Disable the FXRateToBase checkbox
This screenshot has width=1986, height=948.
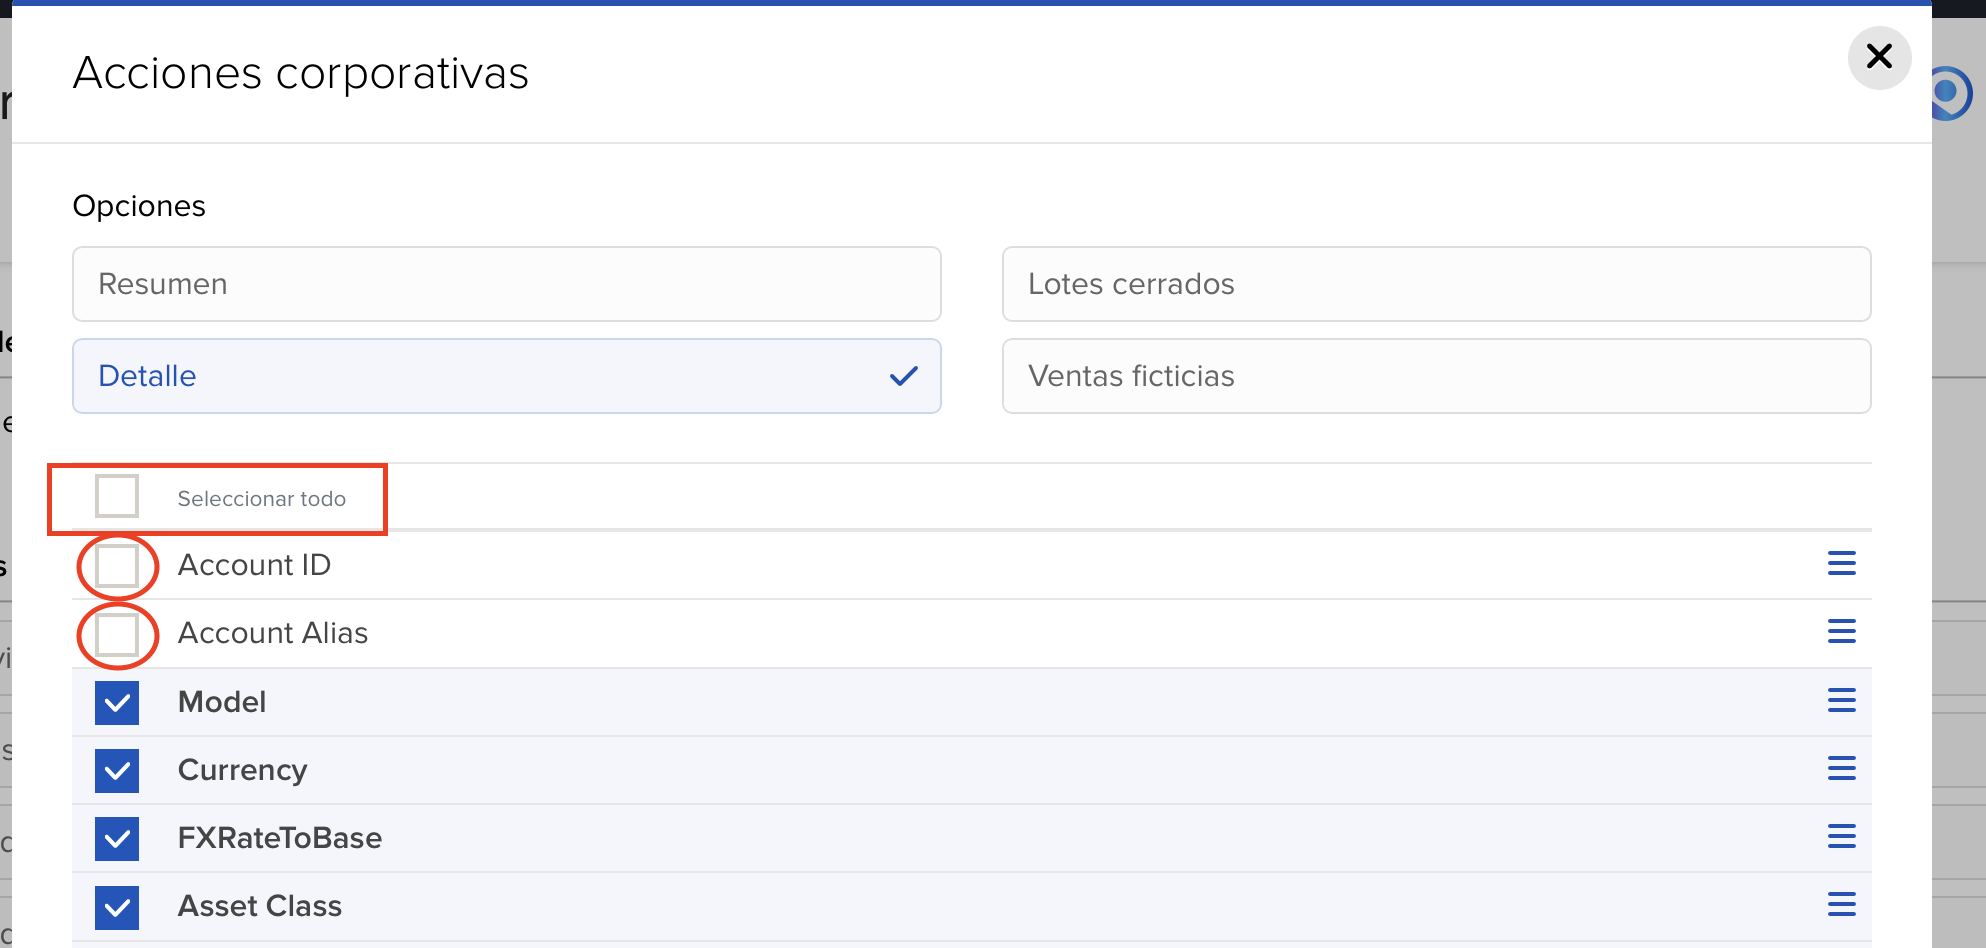117,839
